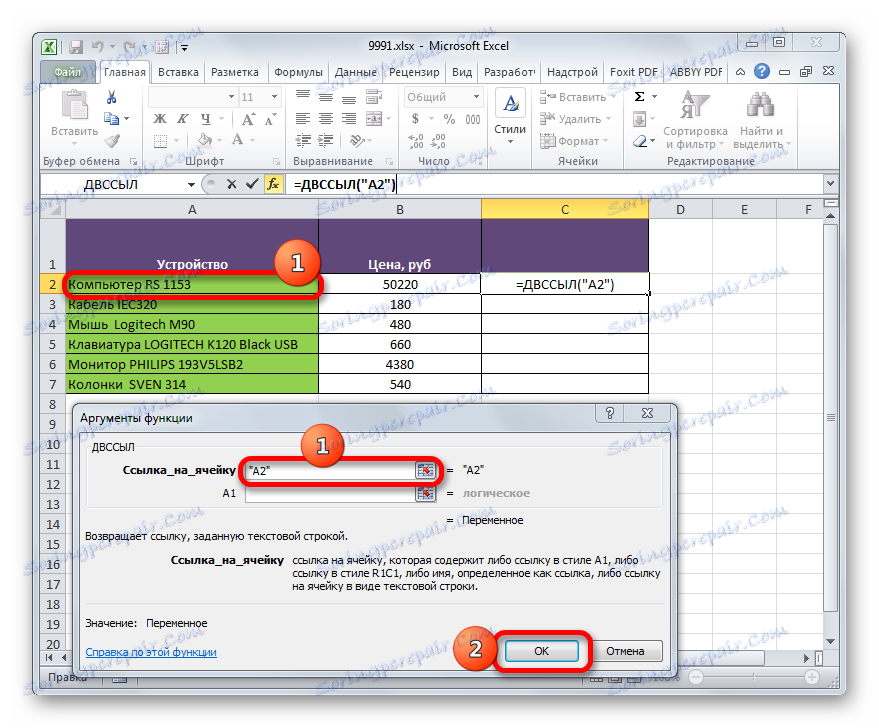Screen dimensions: 879x728
Task: Select the Format Painter brush icon
Action: click(112, 141)
